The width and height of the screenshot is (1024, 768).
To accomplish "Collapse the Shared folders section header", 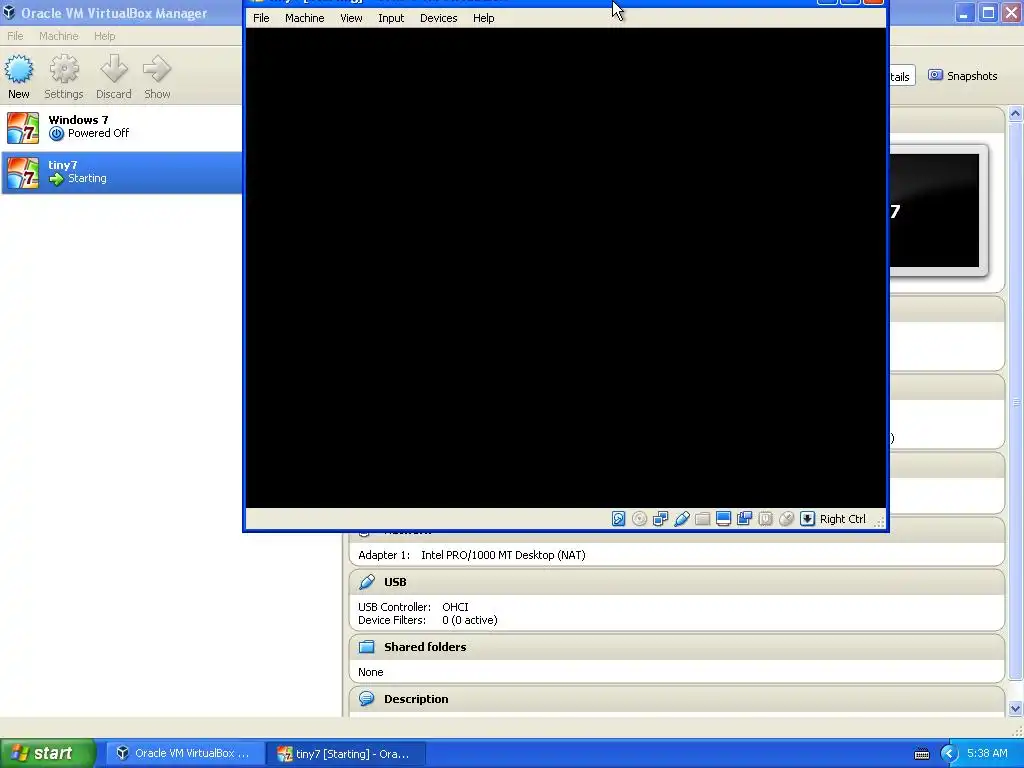I will 677,647.
